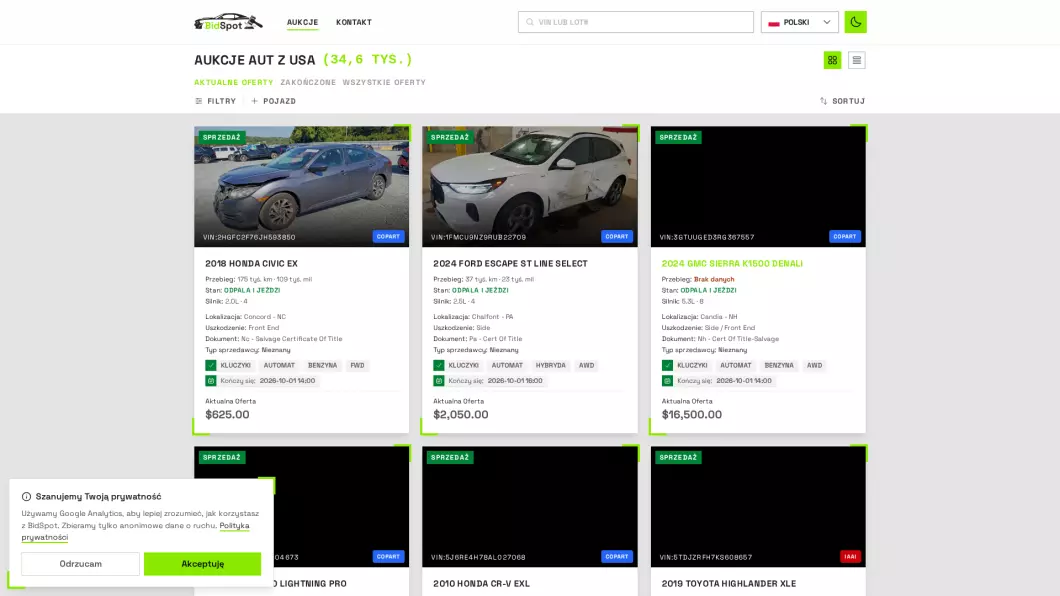Viewport: 1060px width, 596px height.
Task: Open the Aukcje menu item
Action: click(x=302, y=22)
